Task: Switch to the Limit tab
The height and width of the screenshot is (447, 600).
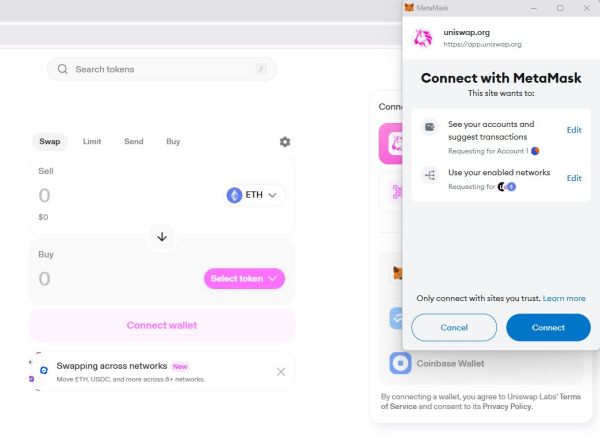Action: pyautogui.click(x=92, y=141)
